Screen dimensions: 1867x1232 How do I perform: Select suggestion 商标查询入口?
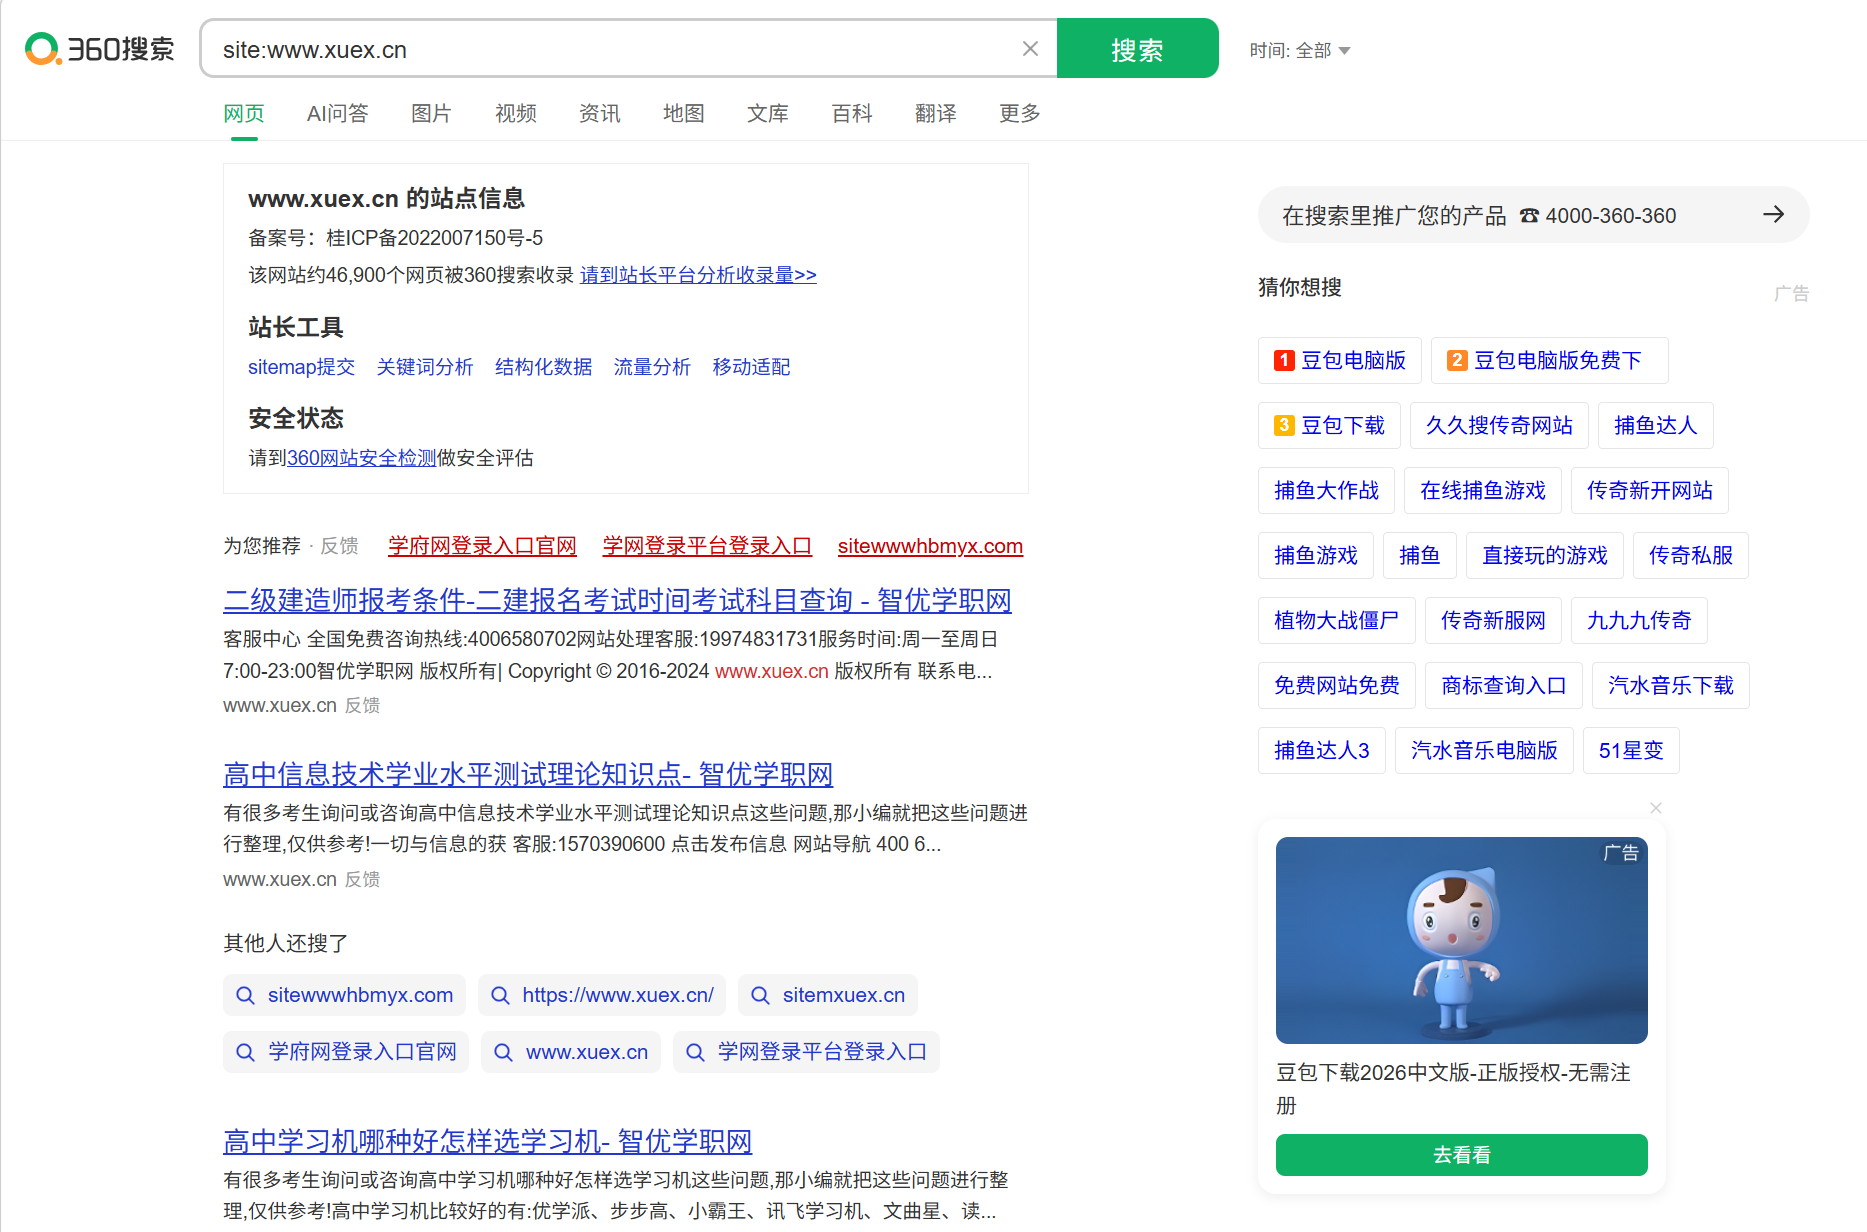[1504, 685]
